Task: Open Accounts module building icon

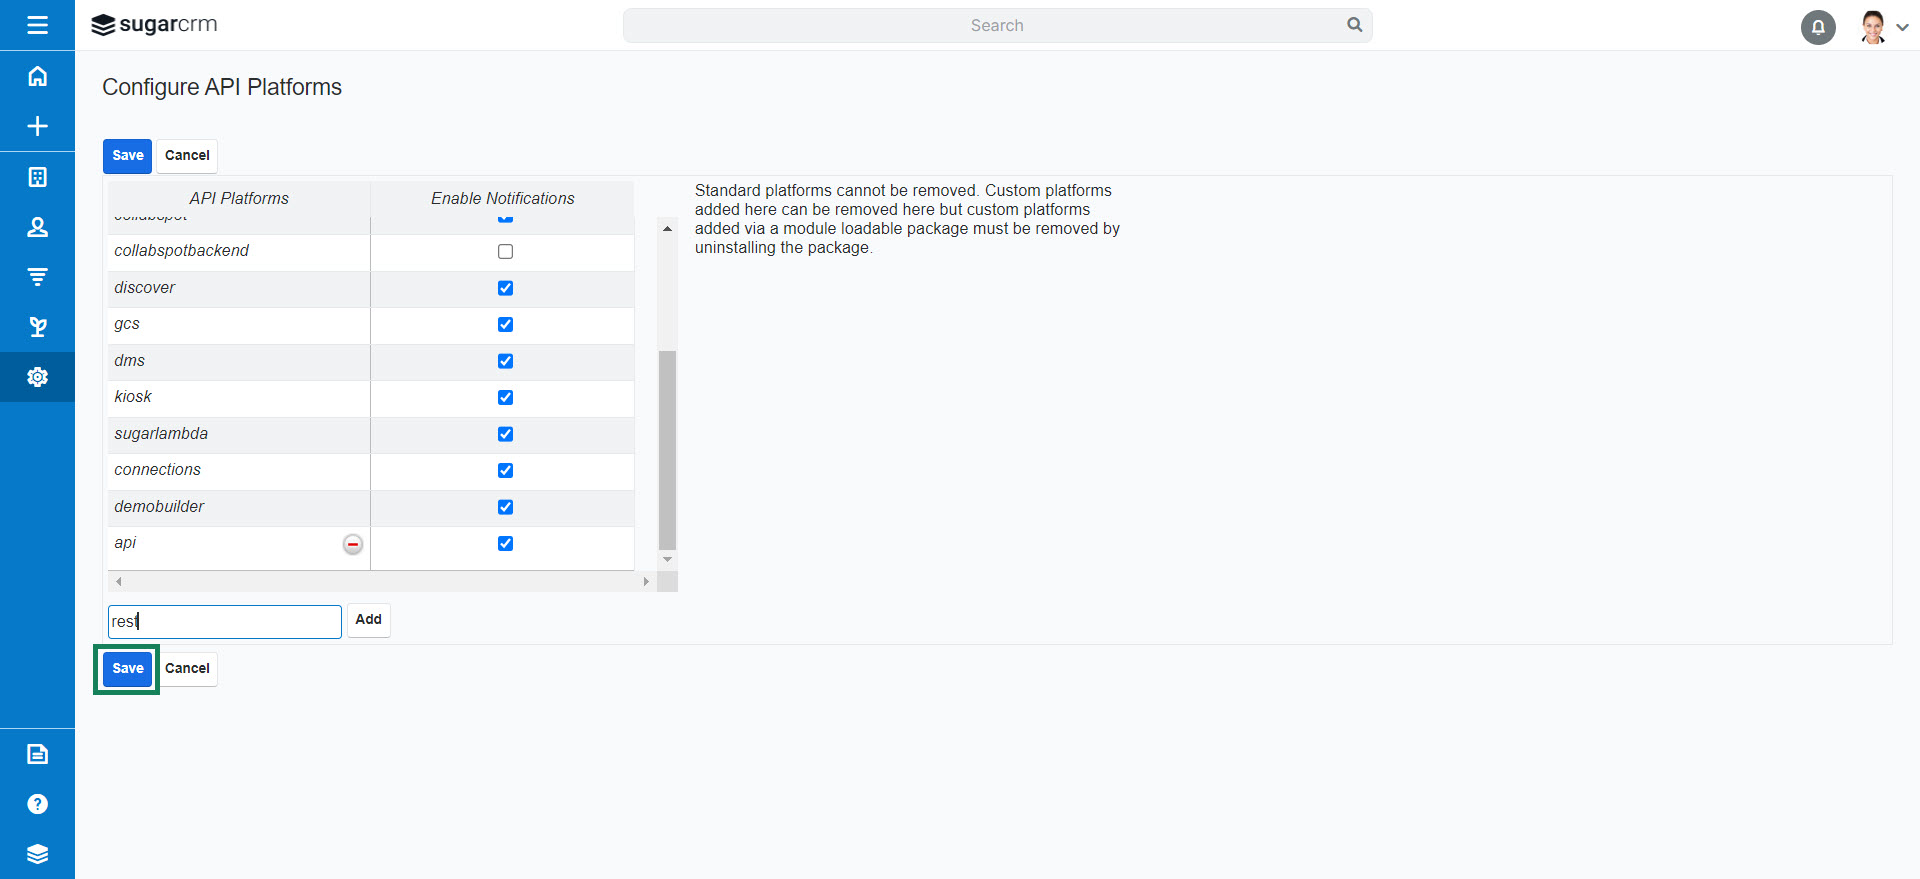Action: [x=37, y=177]
